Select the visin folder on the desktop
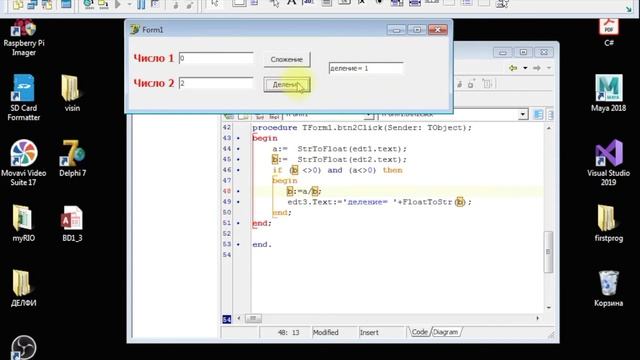 coord(72,93)
